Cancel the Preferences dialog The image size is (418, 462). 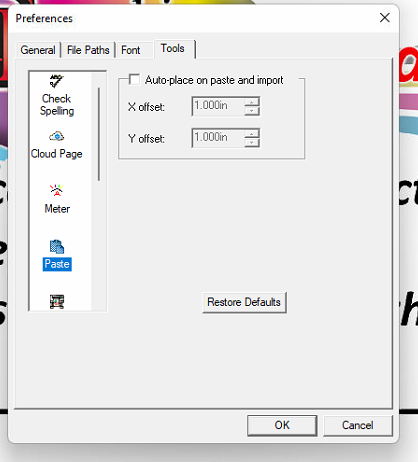tap(358, 425)
